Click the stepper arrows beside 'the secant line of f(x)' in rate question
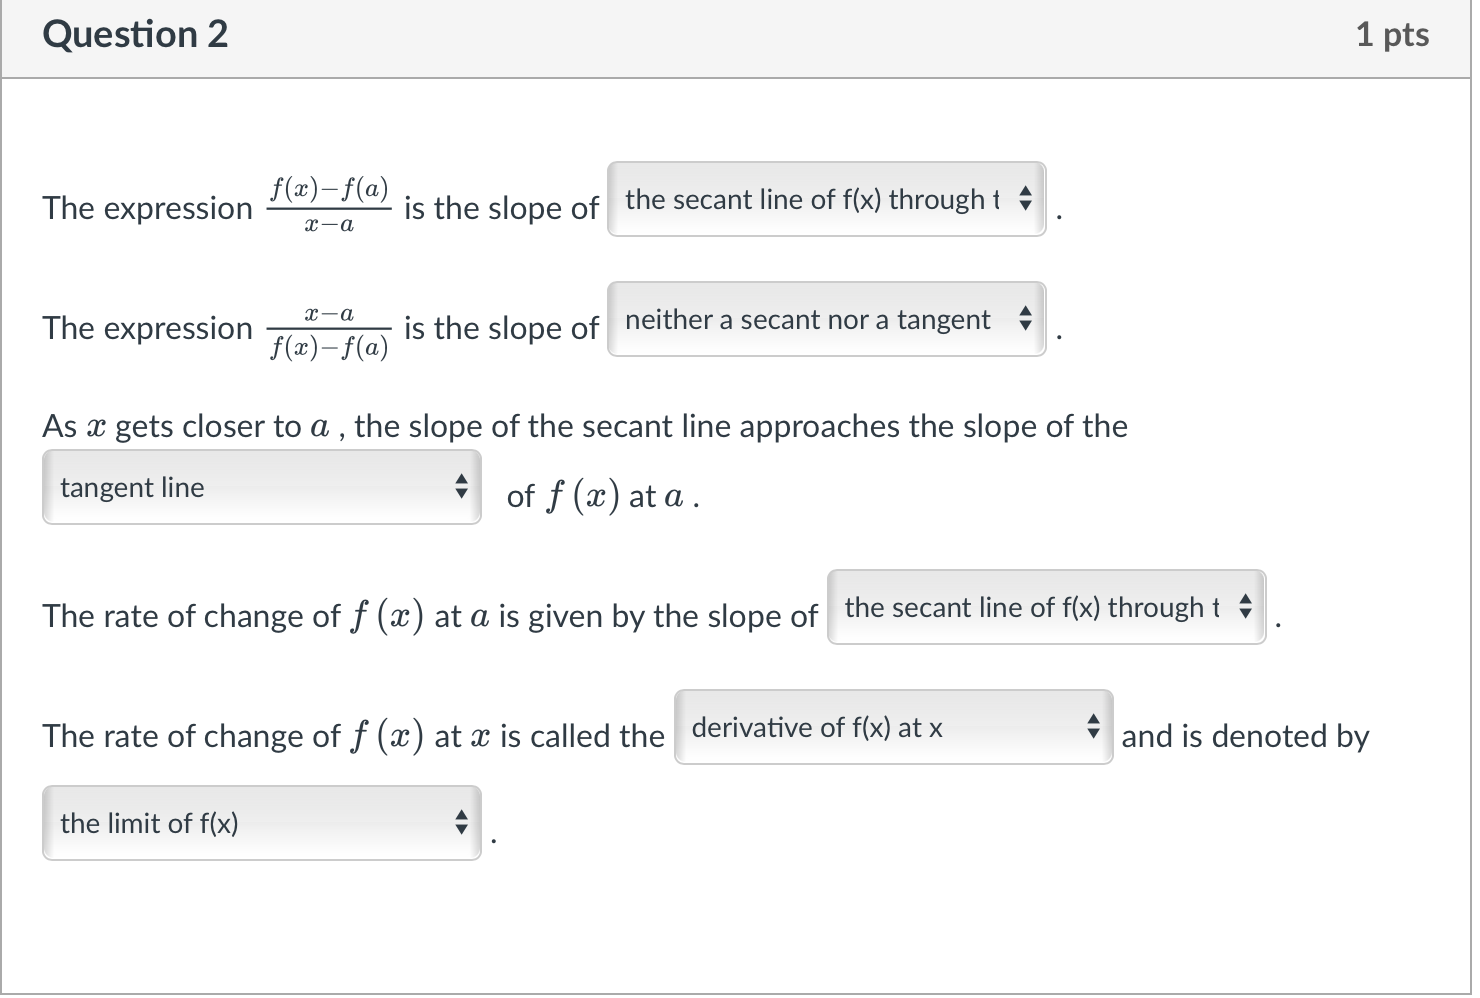Image resolution: width=1480 pixels, height=998 pixels. coord(1243,607)
